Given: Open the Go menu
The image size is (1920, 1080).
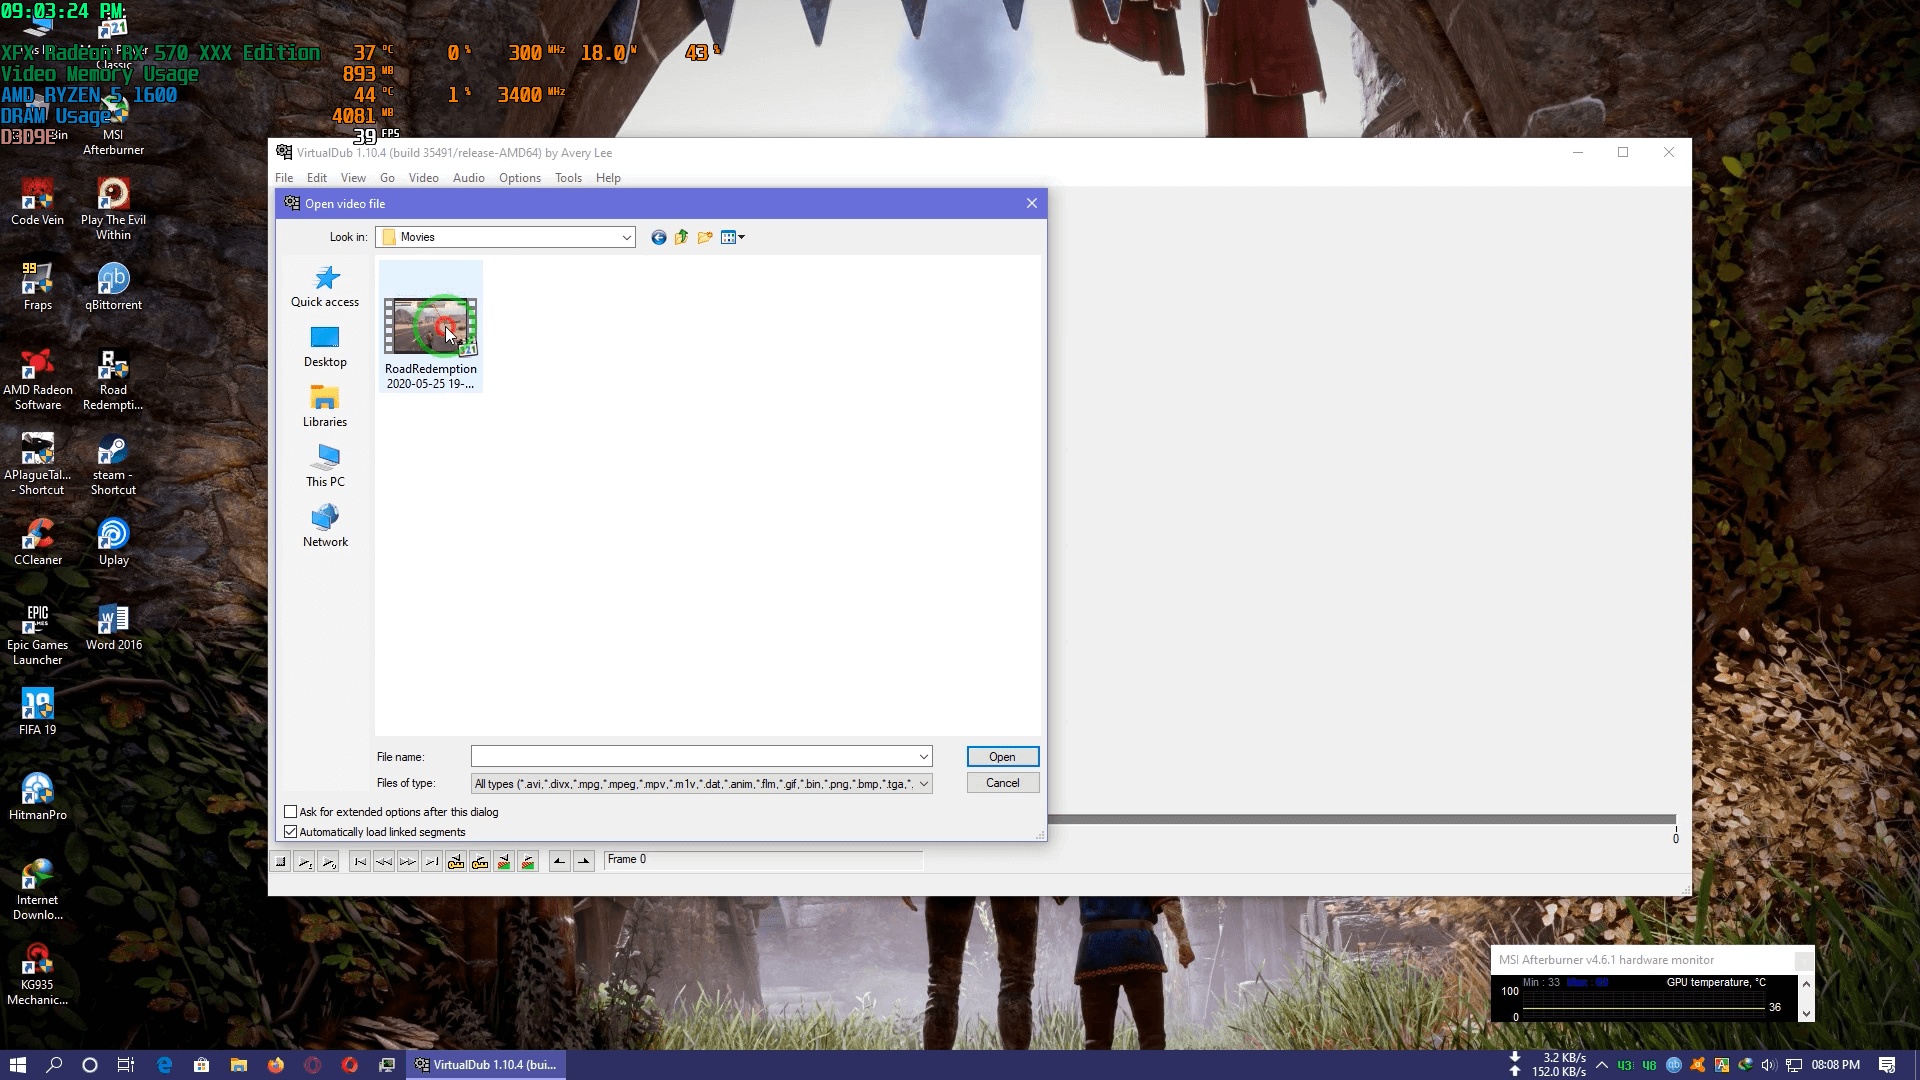Looking at the screenshot, I should click(387, 178).
